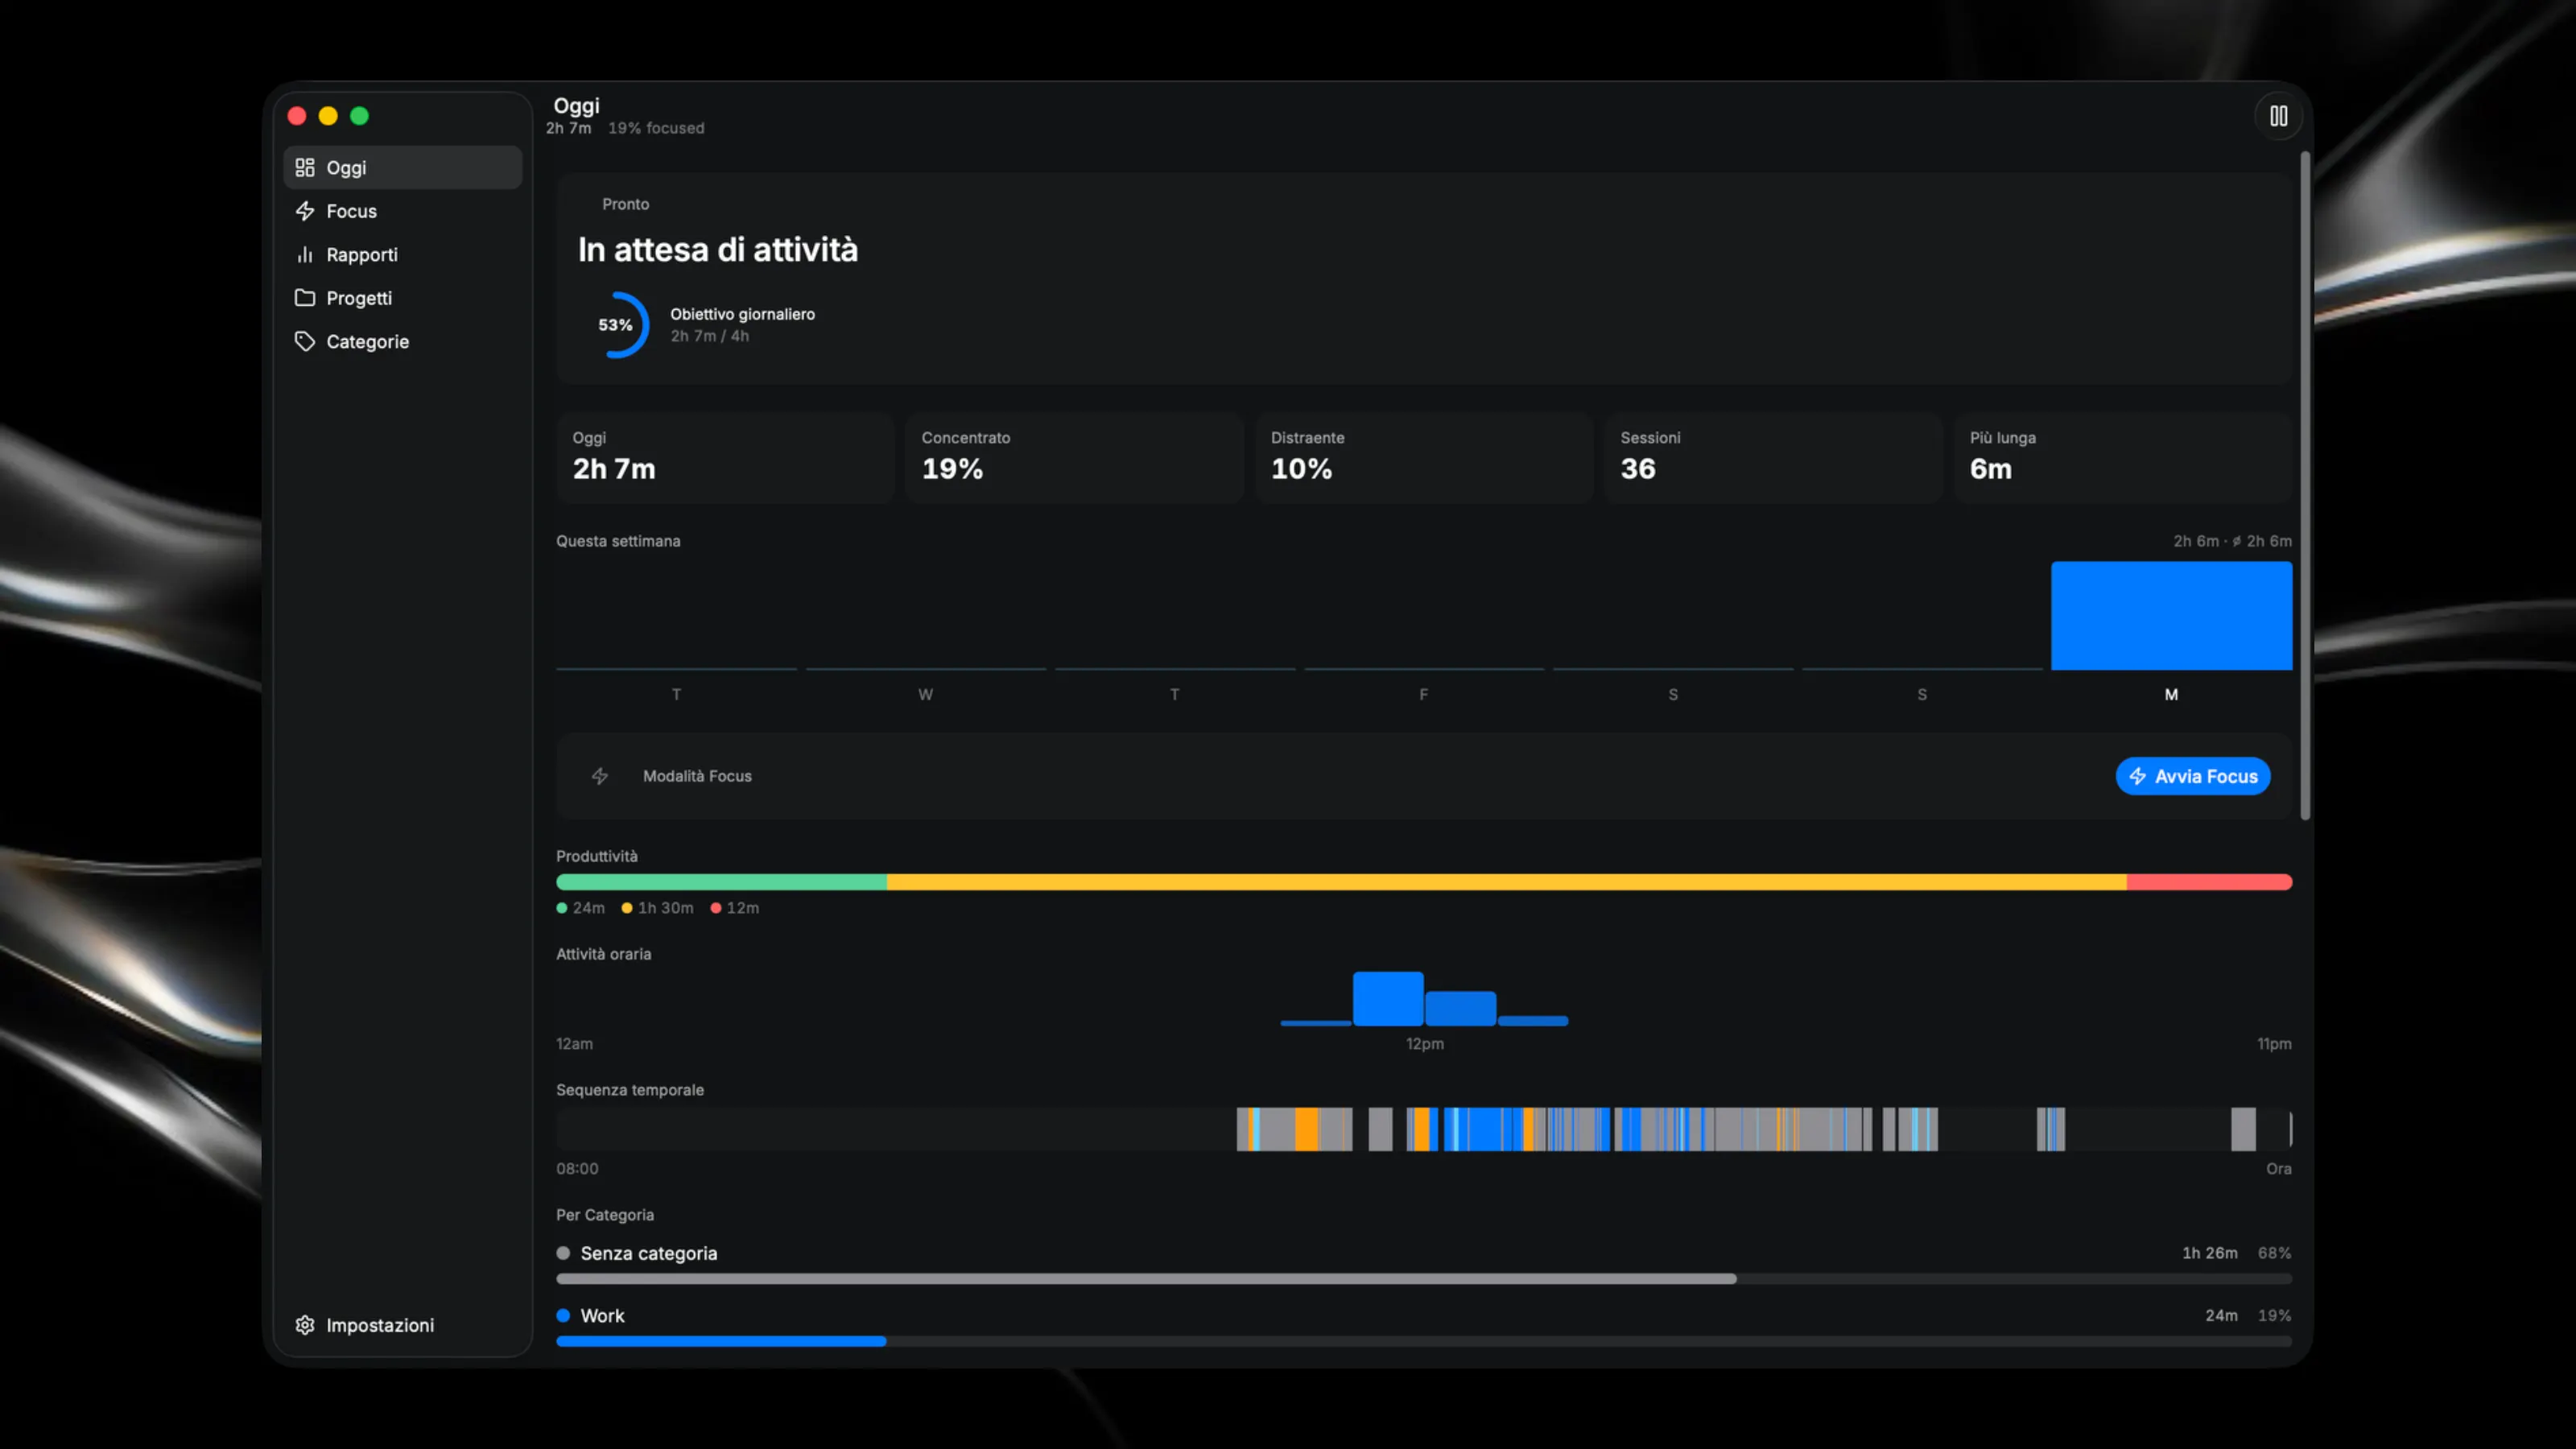Click the 1h 30m yellow legend entry
This screenshot has width=2576, height=1449.
[x=657, y=908]
